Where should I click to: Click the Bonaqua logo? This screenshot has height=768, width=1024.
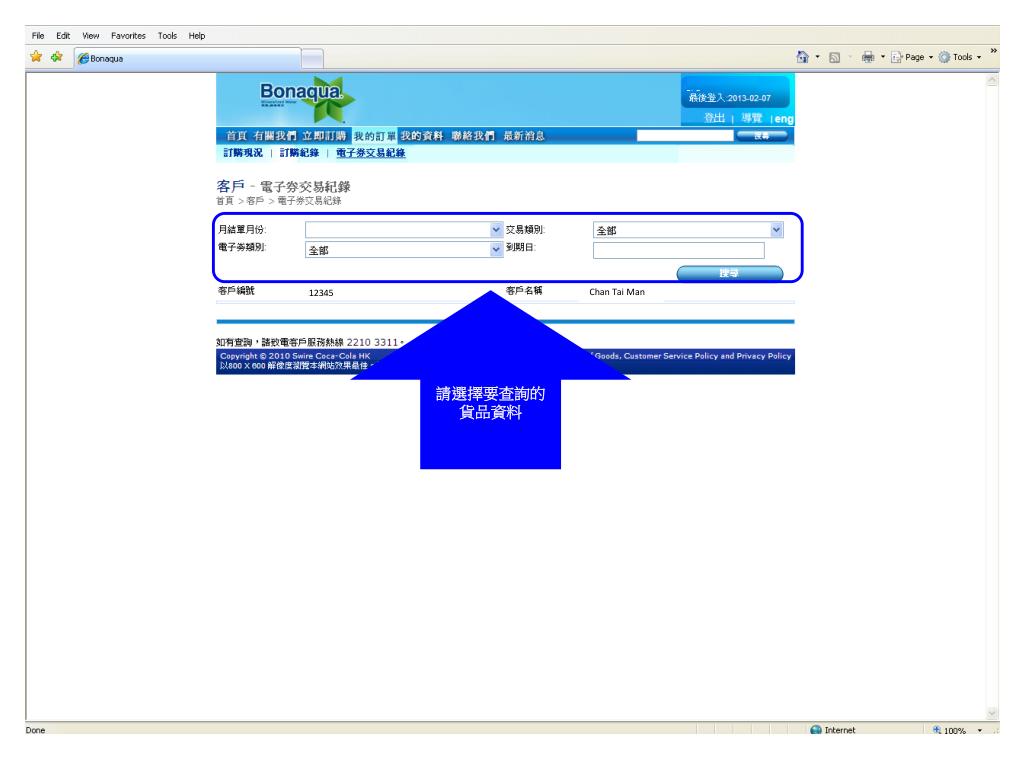307,98
